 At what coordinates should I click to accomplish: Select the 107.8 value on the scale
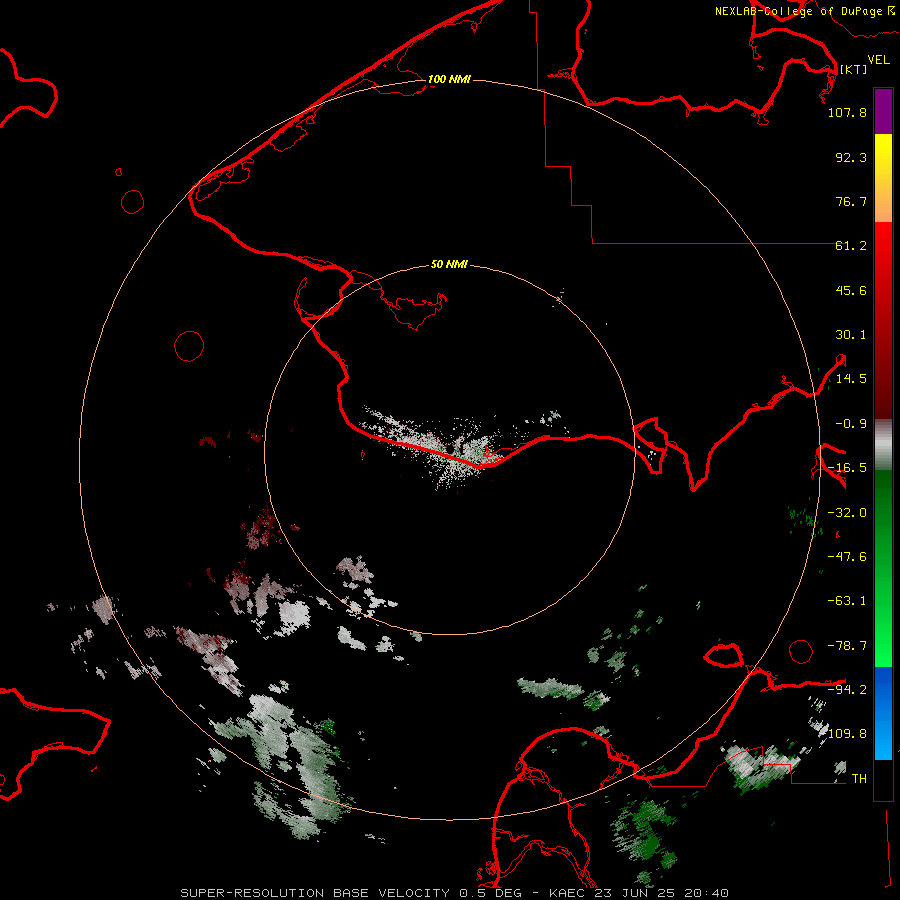click(847, 112)
